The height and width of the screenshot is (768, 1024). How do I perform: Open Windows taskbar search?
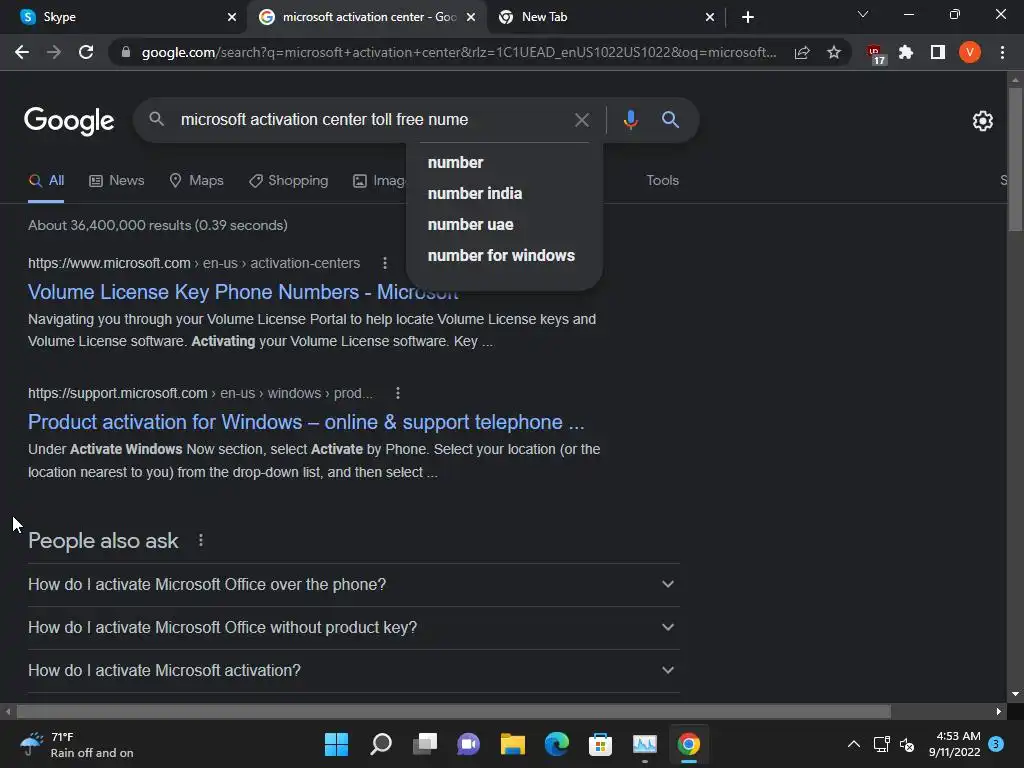381,744
